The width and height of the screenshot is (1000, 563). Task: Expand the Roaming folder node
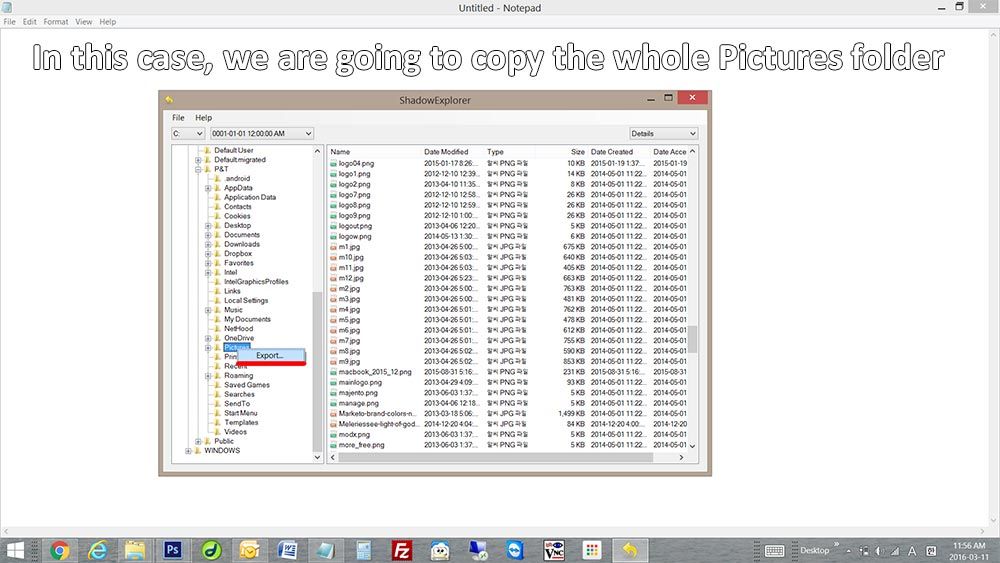click(208, 376)
